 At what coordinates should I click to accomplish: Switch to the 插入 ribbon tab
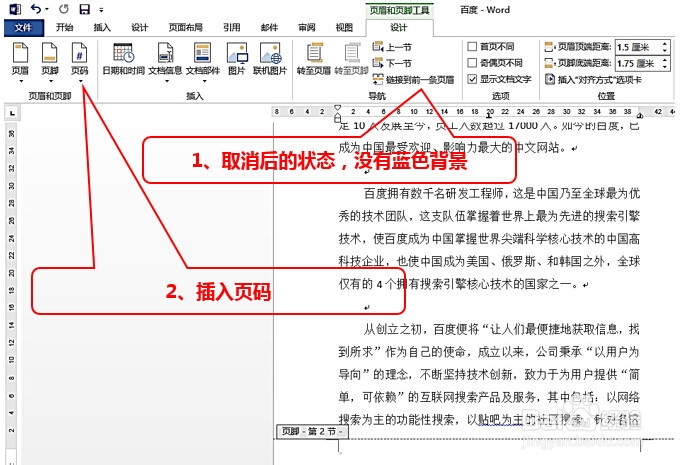coord(102,27)
